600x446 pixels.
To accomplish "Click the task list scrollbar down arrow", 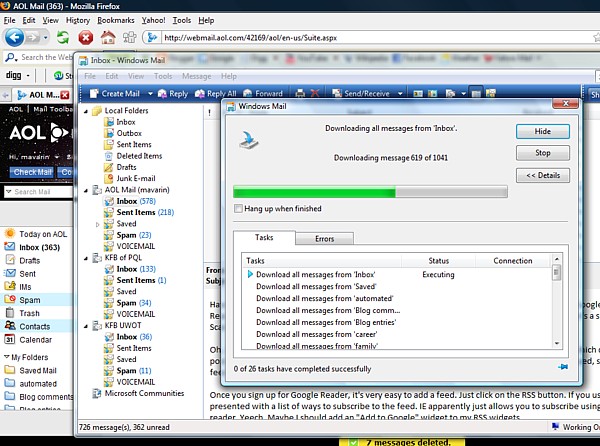I will point(557,343).
